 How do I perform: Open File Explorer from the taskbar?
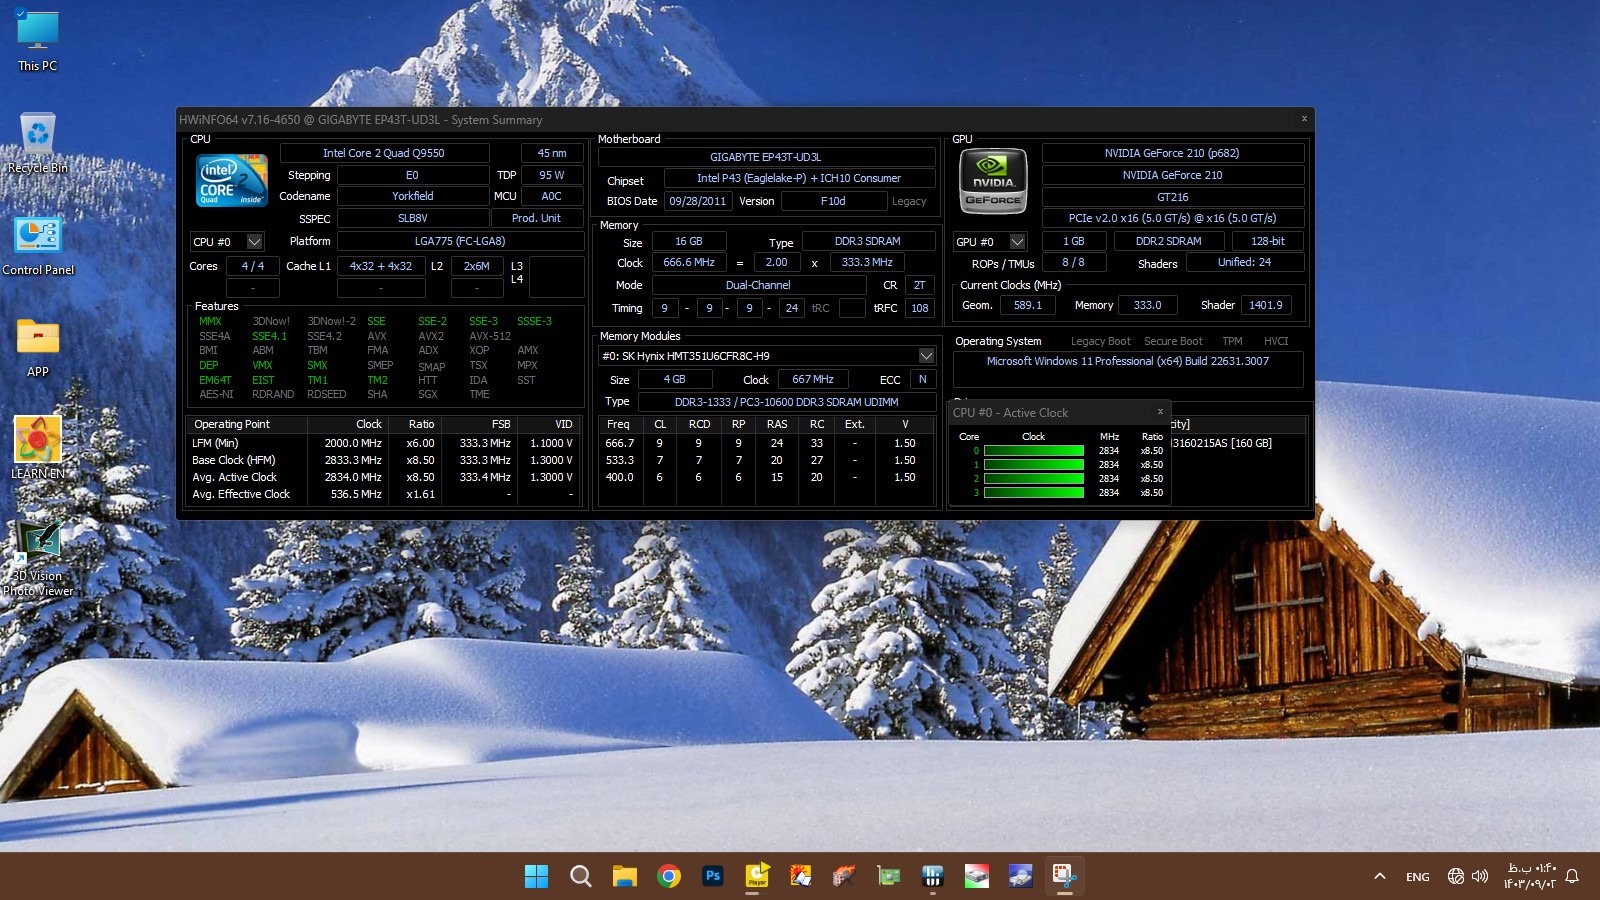pyautogui.click(x=625, y=876)
